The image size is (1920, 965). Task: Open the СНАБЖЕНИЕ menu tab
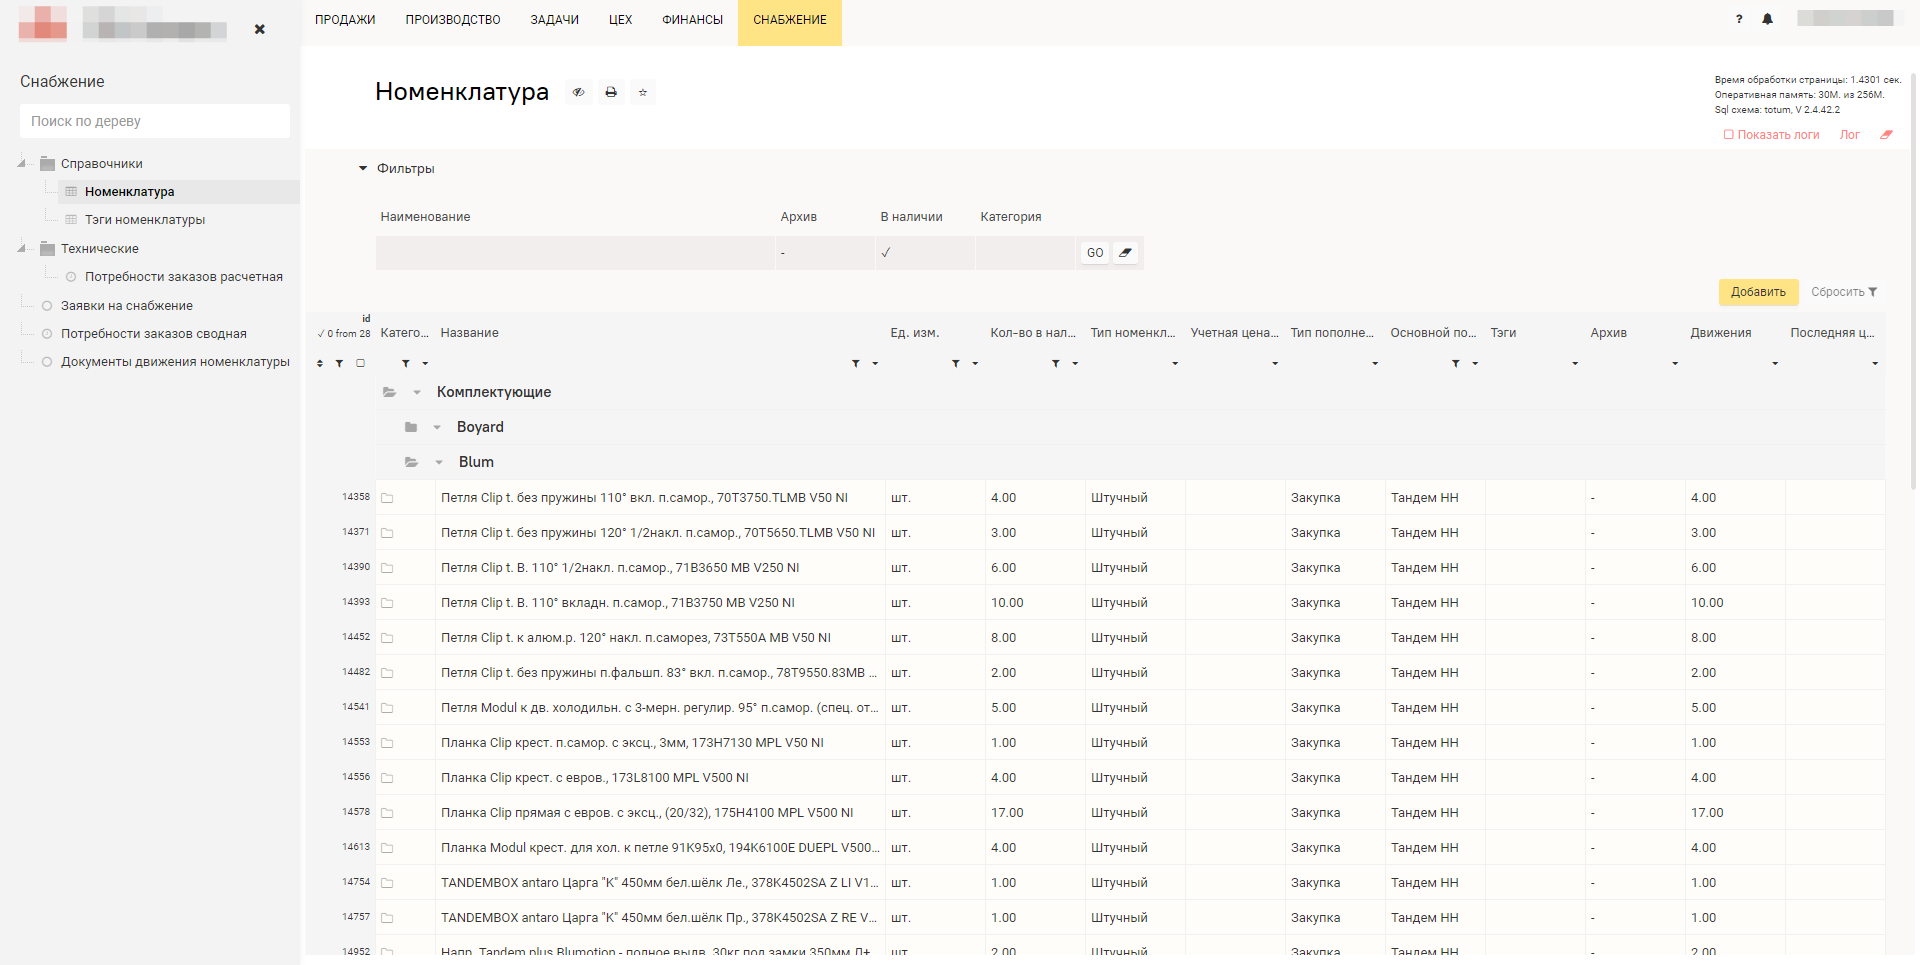pos(790,22)
